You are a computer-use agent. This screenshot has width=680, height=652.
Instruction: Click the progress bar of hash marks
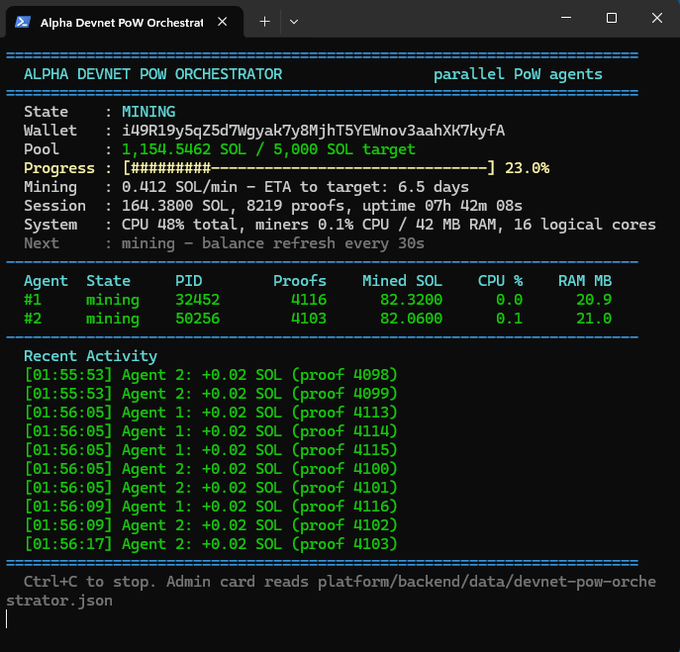pos(308,168)
